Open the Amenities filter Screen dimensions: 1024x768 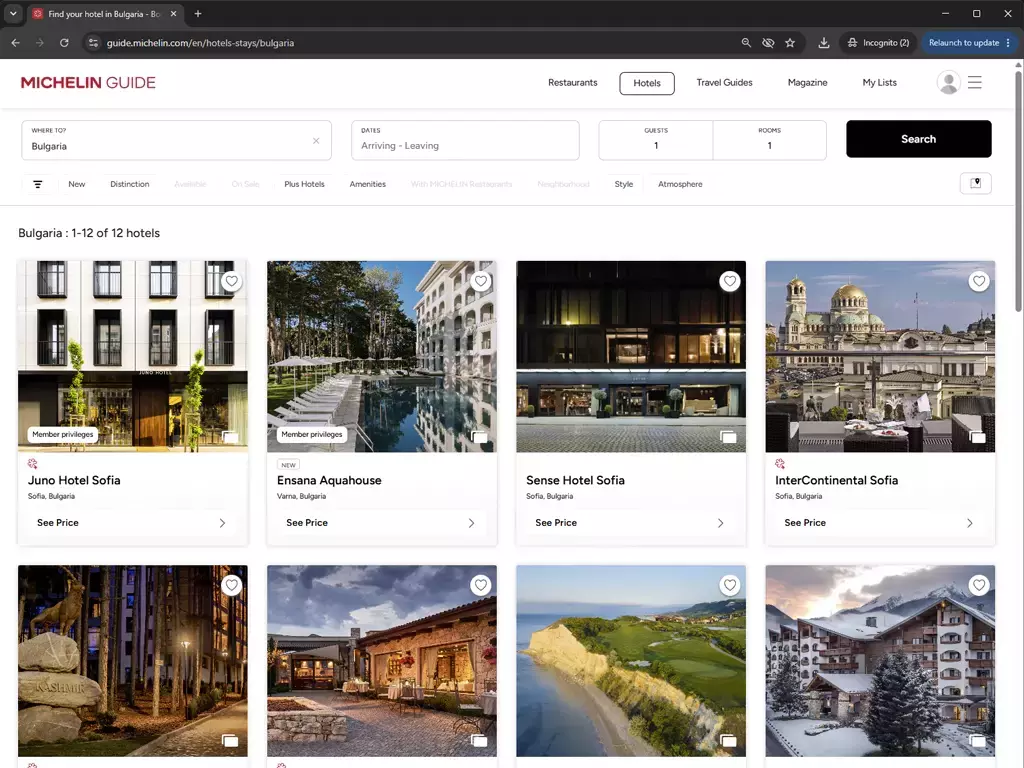tap(368, 184)
